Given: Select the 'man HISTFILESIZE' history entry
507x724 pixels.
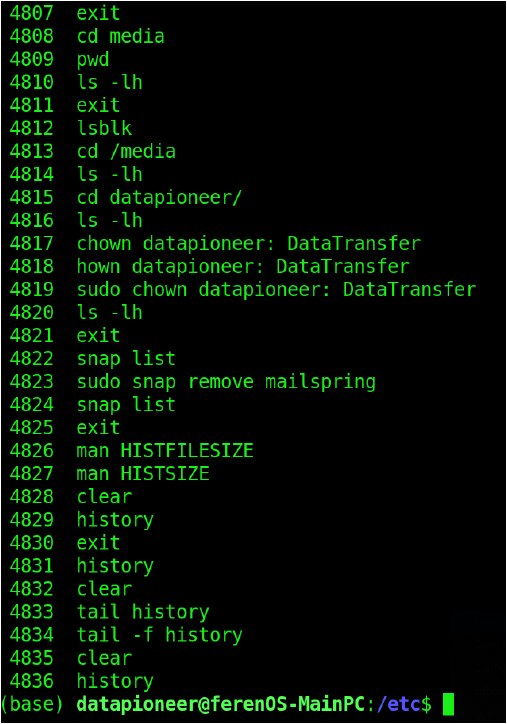Looking at the screenshot, I should [x=165, y=451].
